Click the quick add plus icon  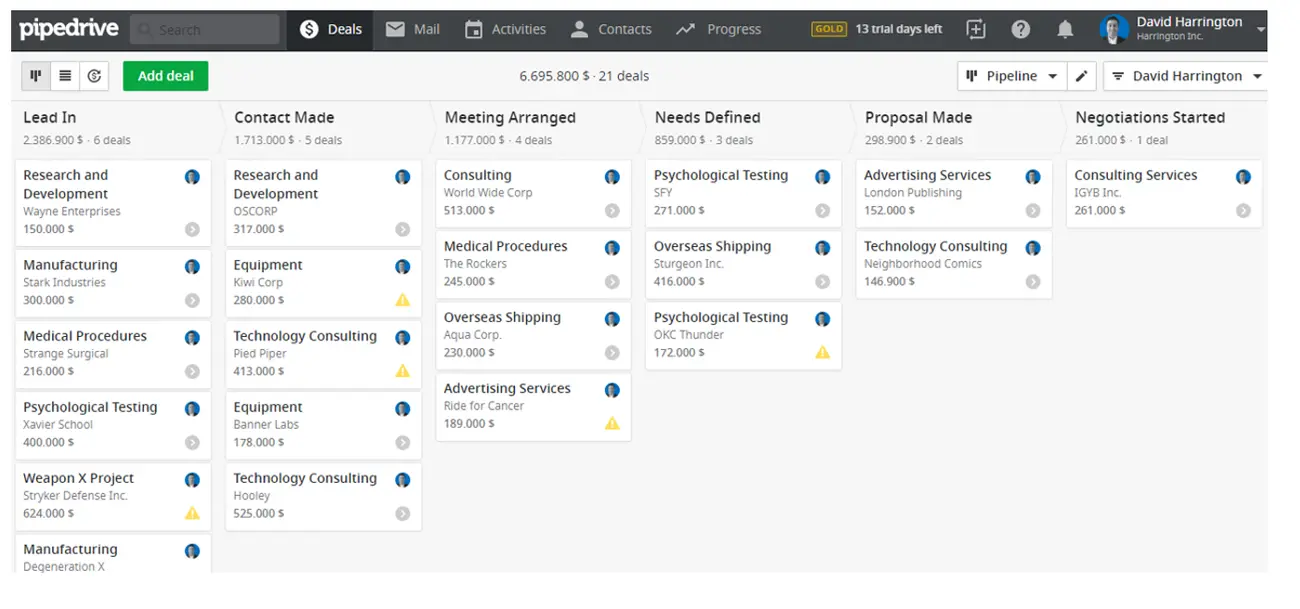pyautogui.click(x=976, y=29)
